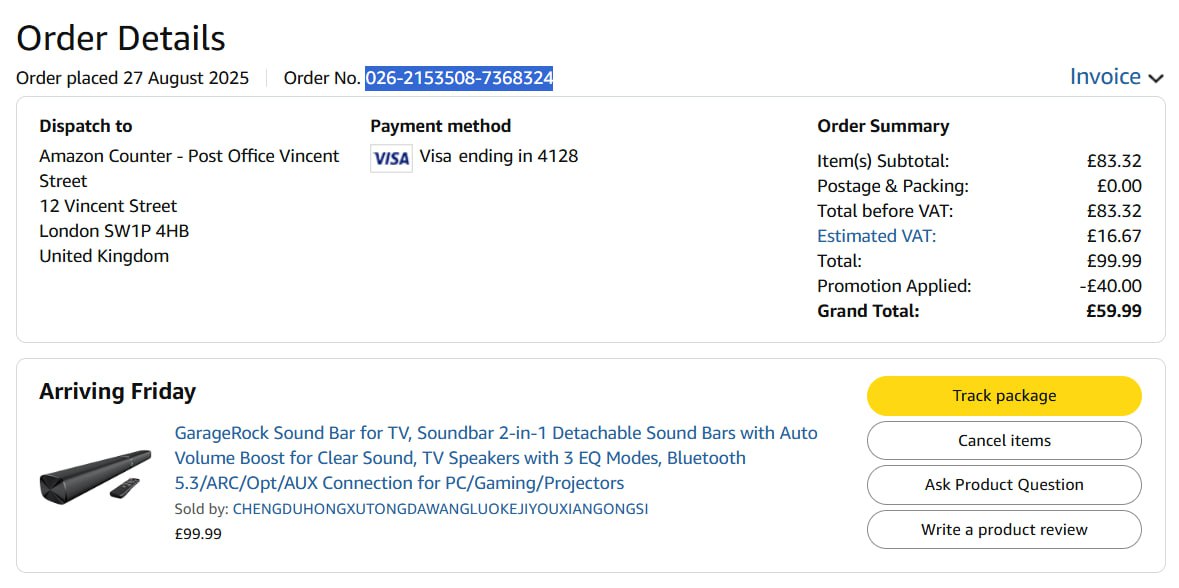Screen dimensions: 1179x588
Task: Click the Arriving Friday delivery heading
Action: pyautogui.click(x=117, y=391)
